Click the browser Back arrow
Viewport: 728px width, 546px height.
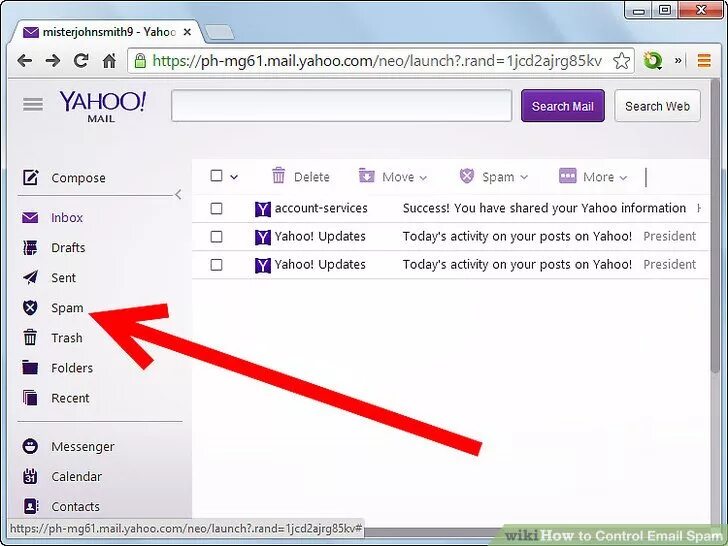[x=24, y=60]
